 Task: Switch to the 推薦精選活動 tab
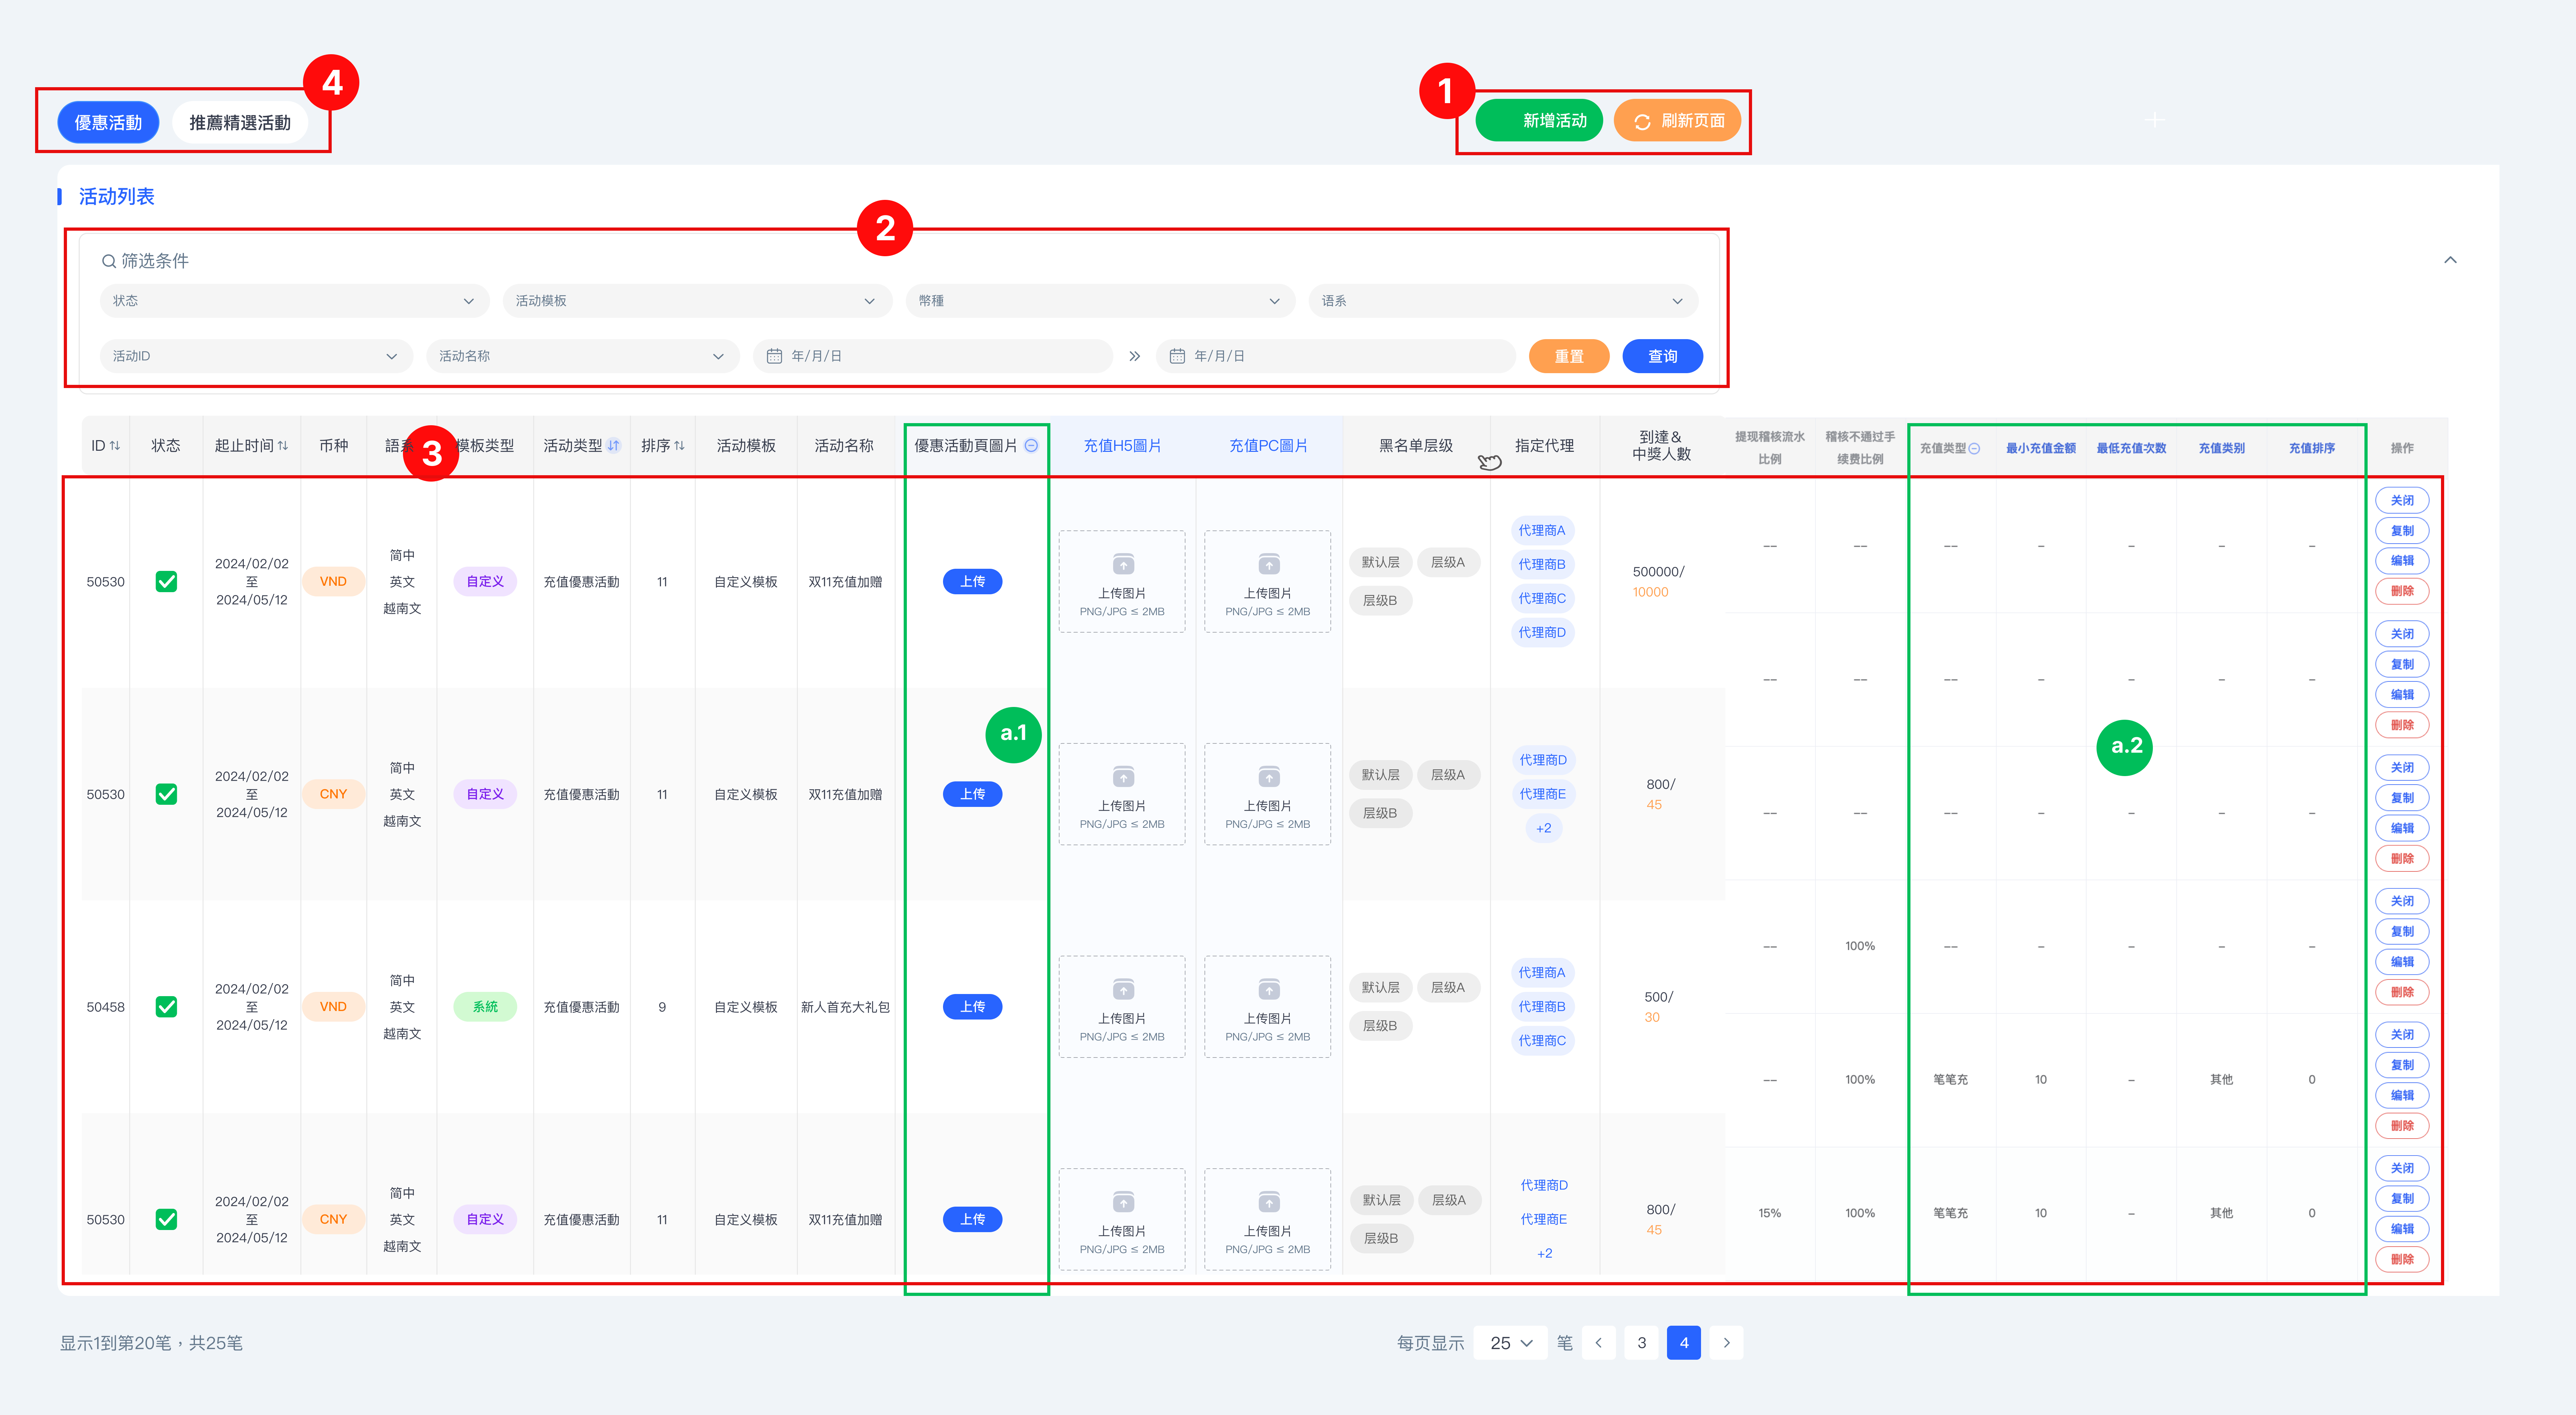click(x=240, y=122)
